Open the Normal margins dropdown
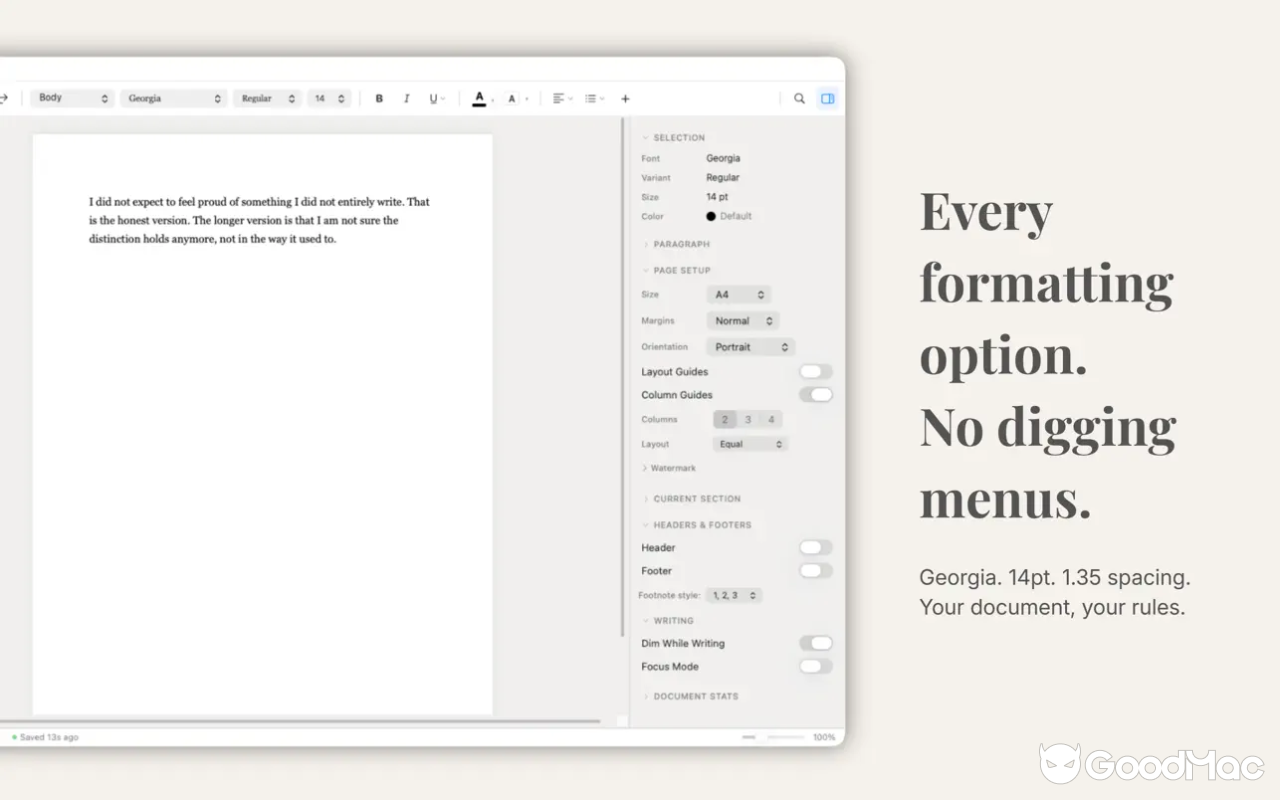The width and height of the screenshot is (1280, 800). [x=743, y=321]
